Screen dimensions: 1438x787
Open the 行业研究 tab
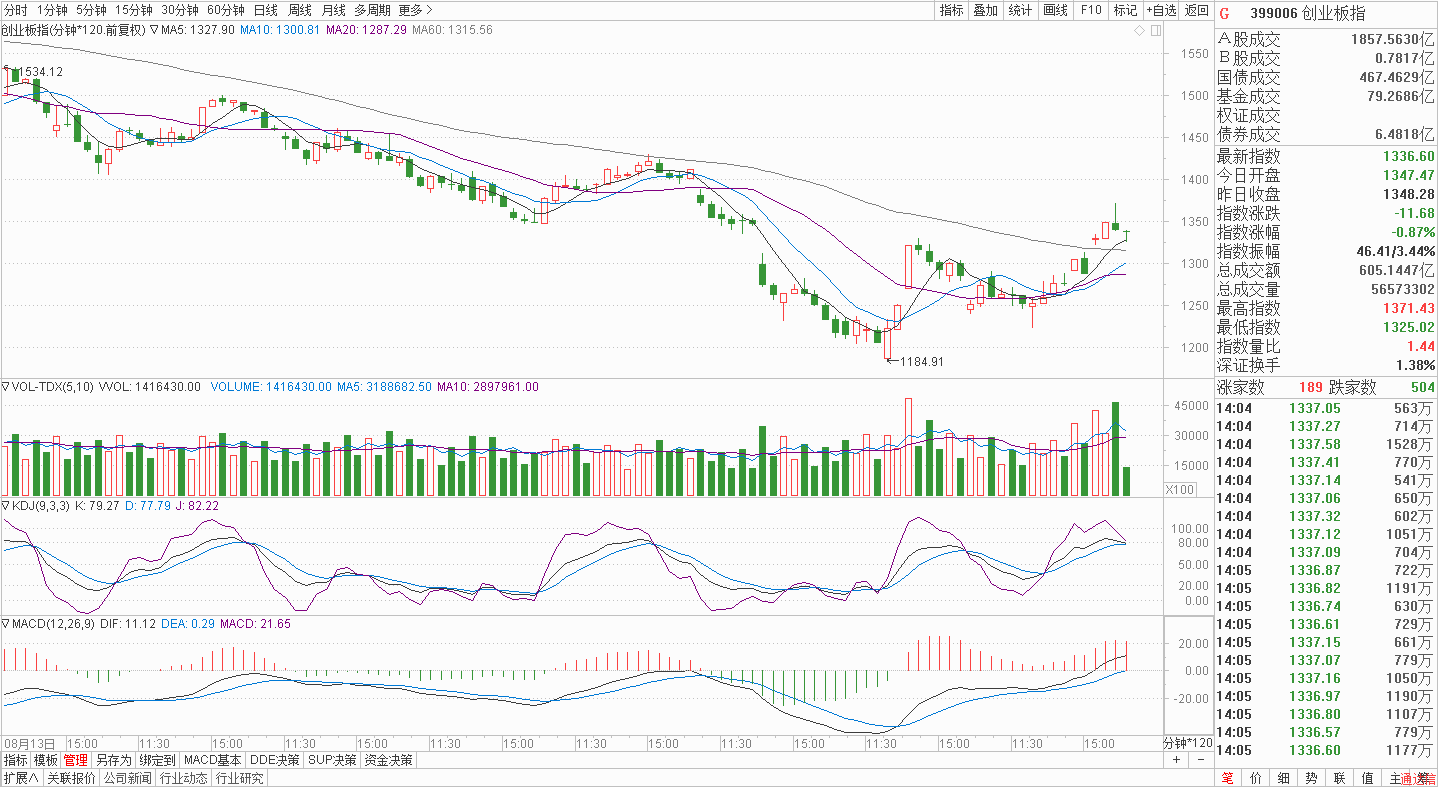click(240, 778)
